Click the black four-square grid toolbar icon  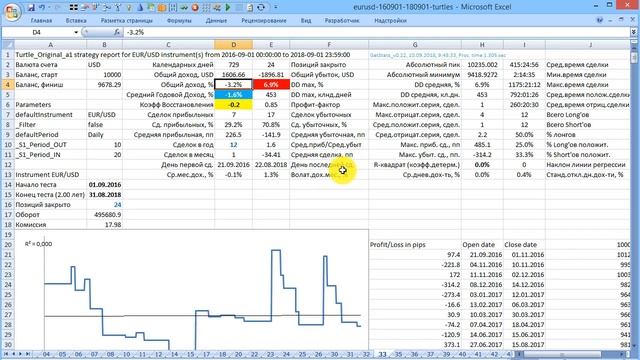click(x=73, y=7)
